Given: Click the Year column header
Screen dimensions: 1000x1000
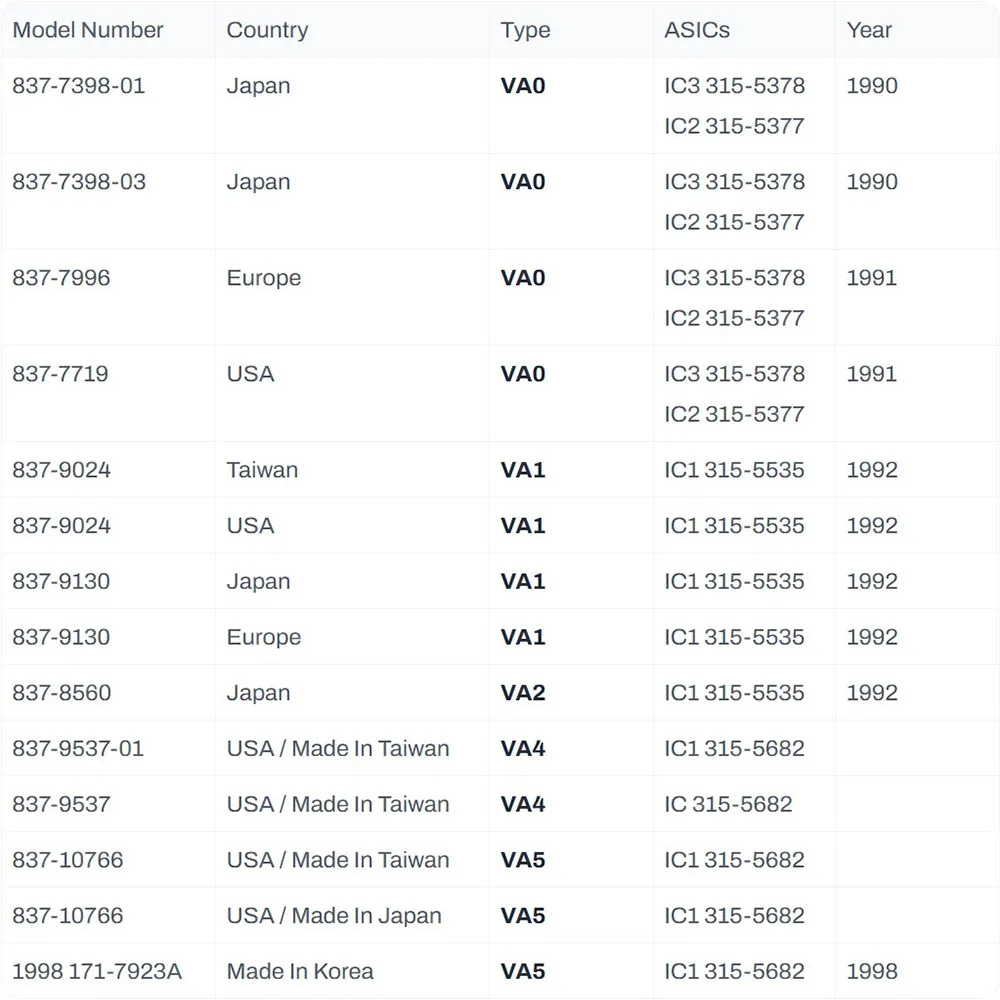Looking at the screenshot, I should point(869,30).
